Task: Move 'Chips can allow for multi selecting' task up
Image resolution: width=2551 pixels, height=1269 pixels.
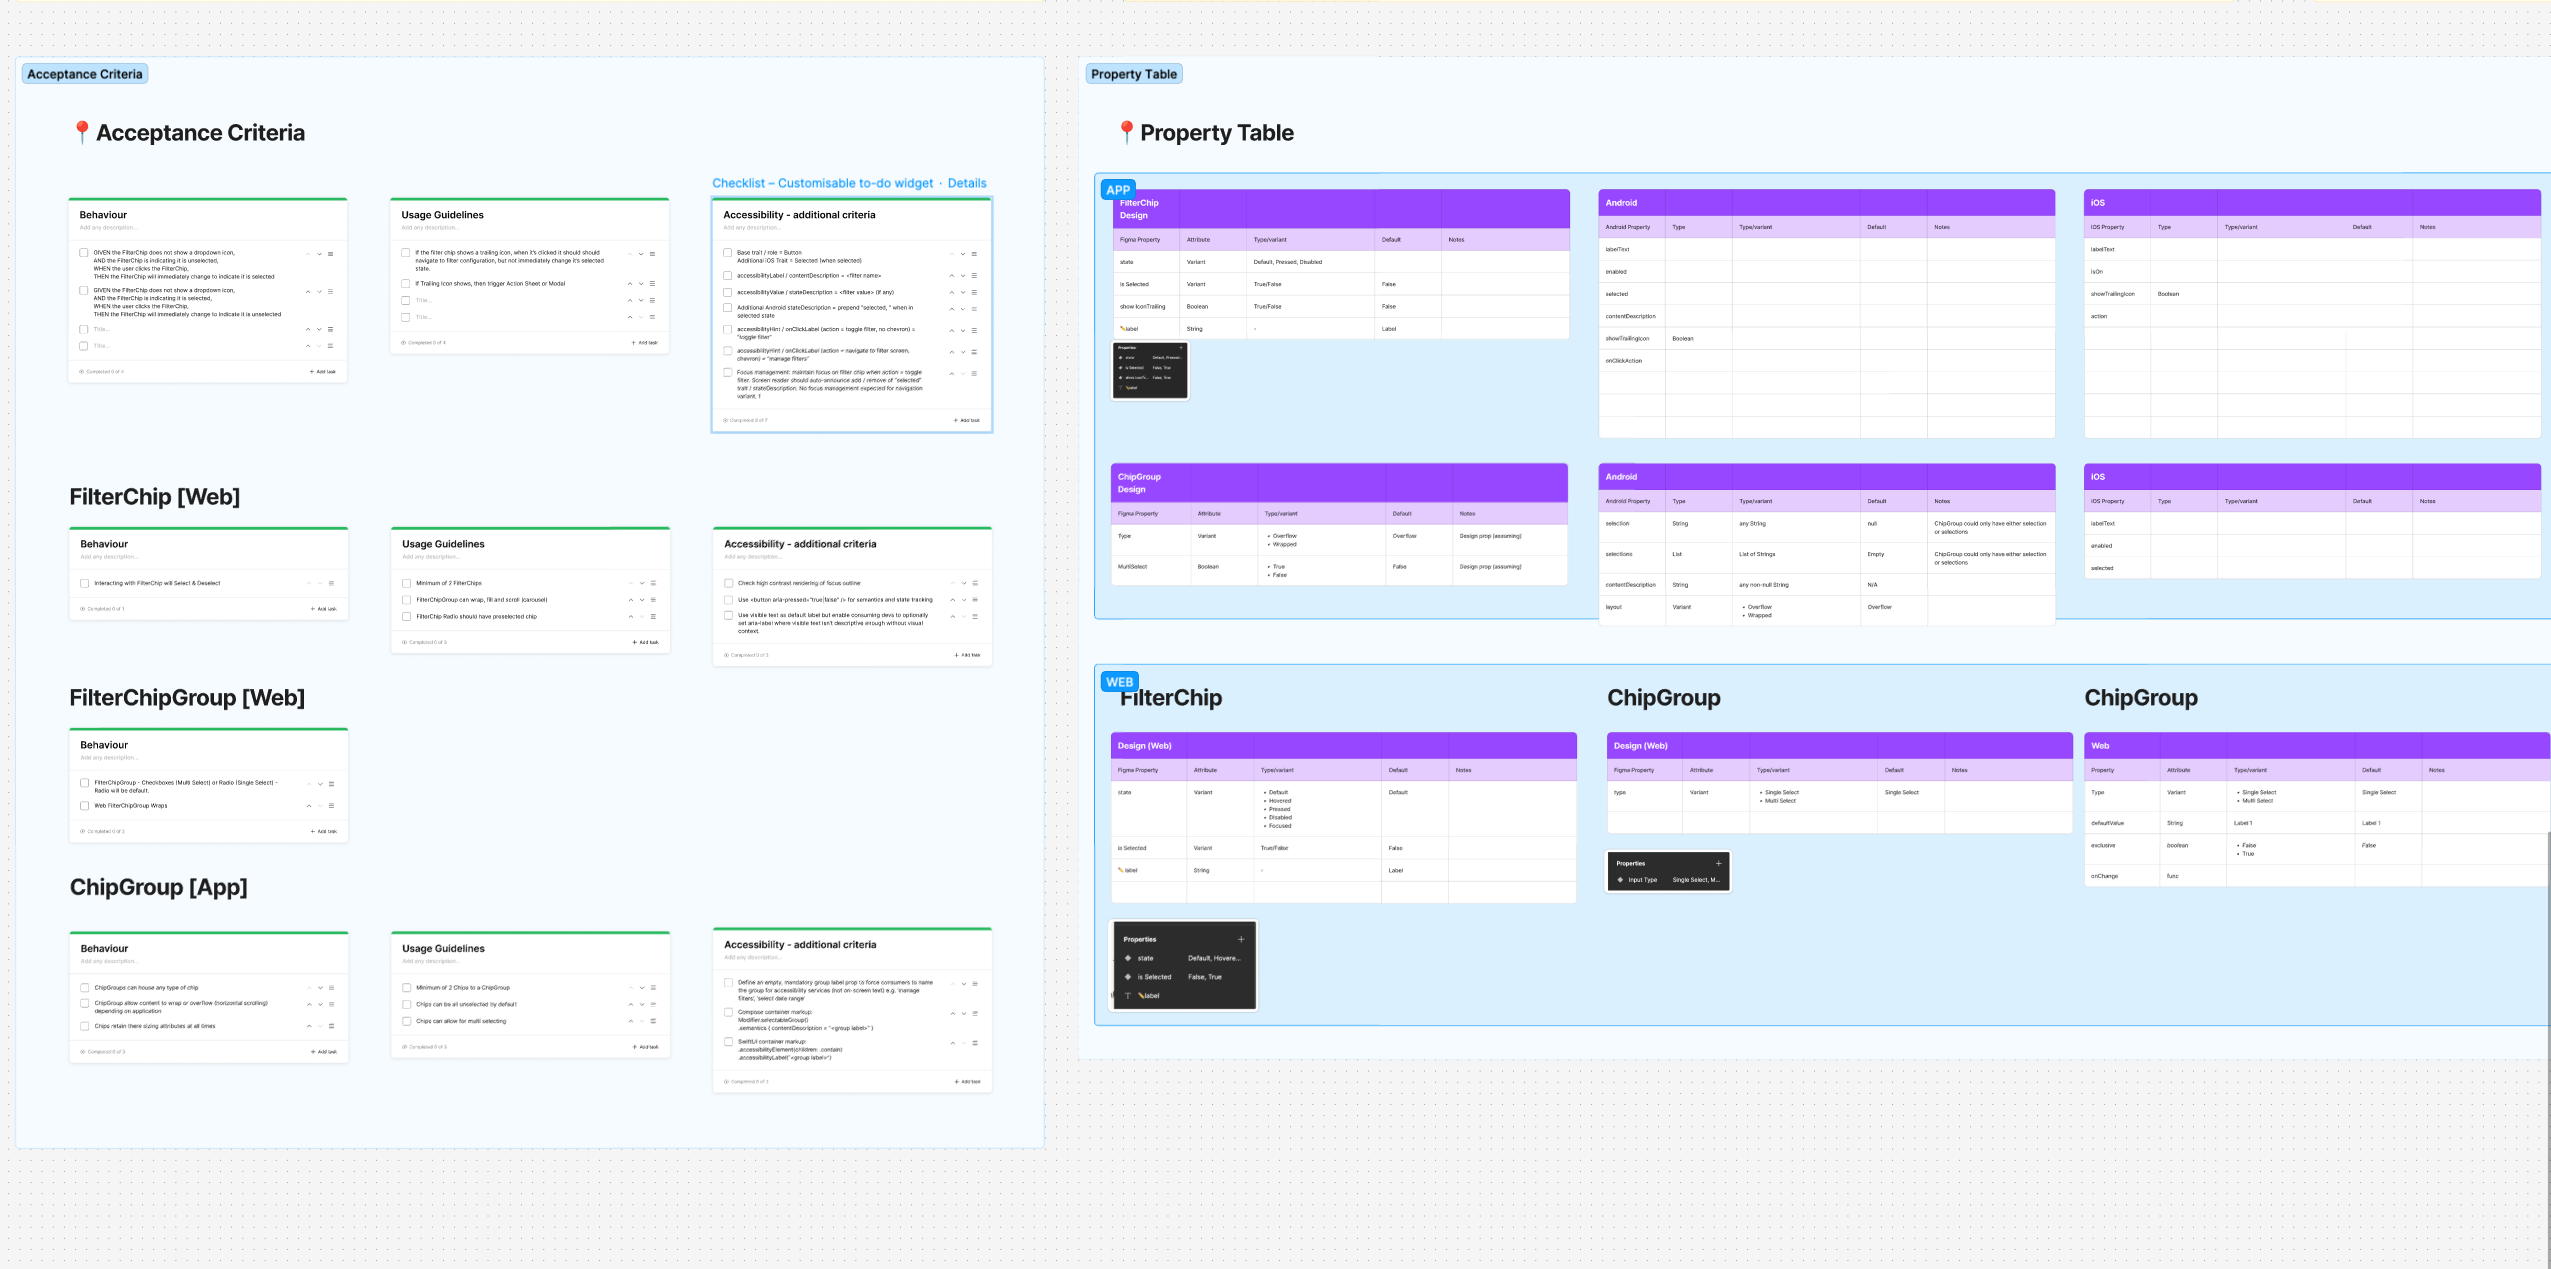Action: (630, 1021)
